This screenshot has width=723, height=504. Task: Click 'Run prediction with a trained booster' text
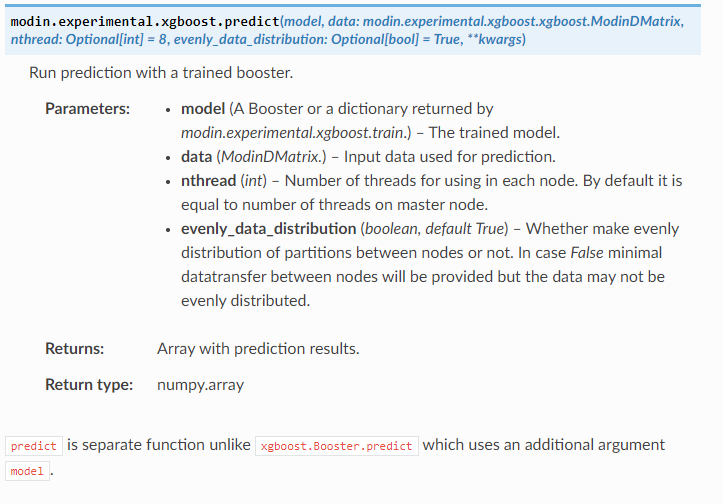(x=161, y=73)
